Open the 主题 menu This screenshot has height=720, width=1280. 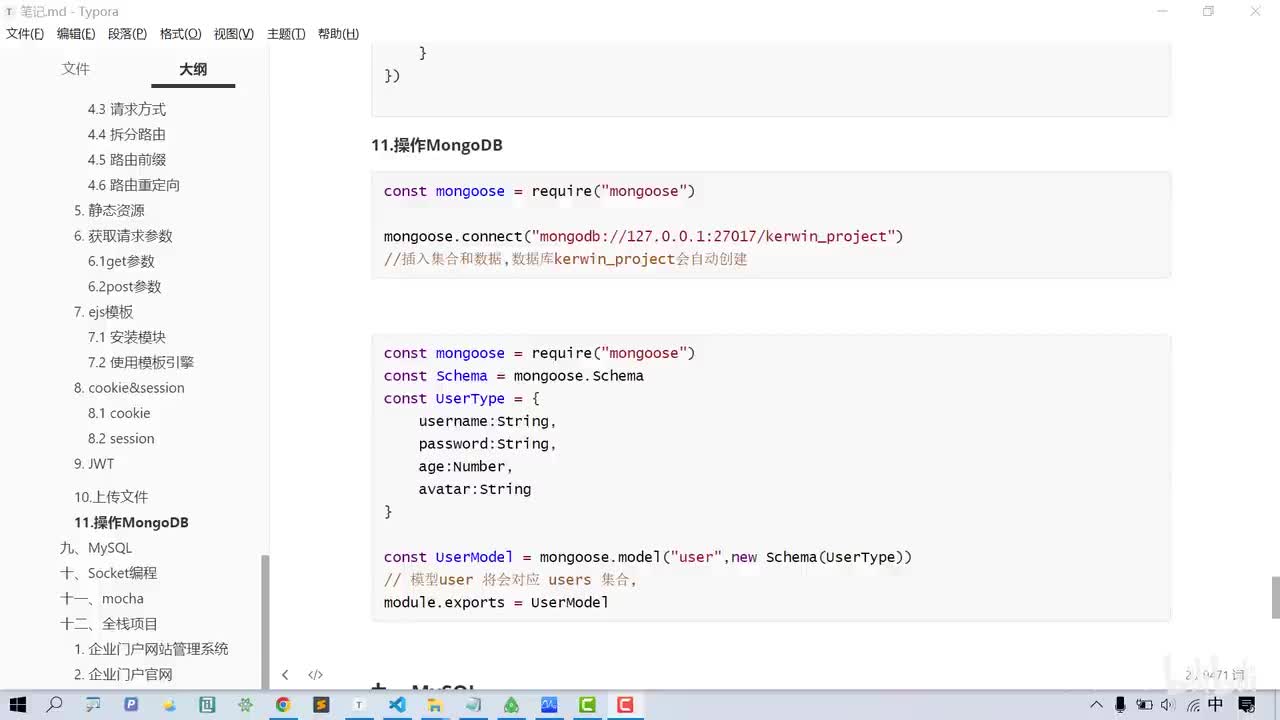(x=286, y=34)
